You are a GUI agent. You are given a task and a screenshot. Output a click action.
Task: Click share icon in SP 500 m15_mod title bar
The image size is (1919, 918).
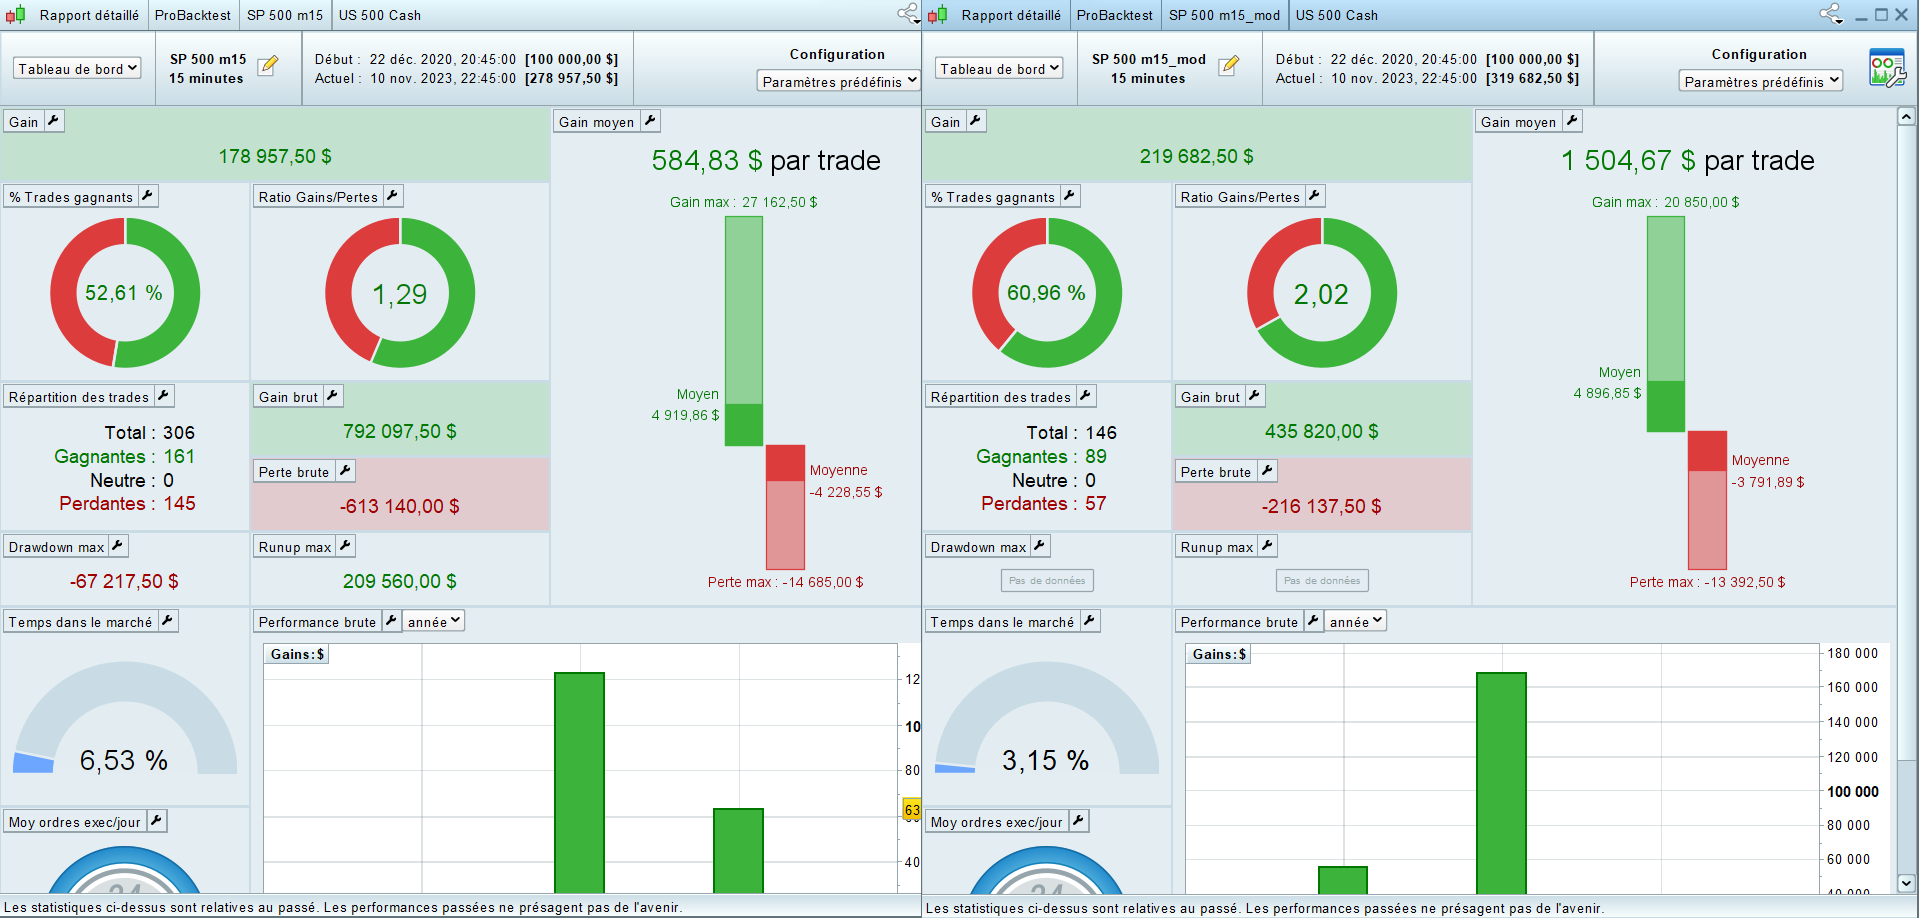(1830, 14)
